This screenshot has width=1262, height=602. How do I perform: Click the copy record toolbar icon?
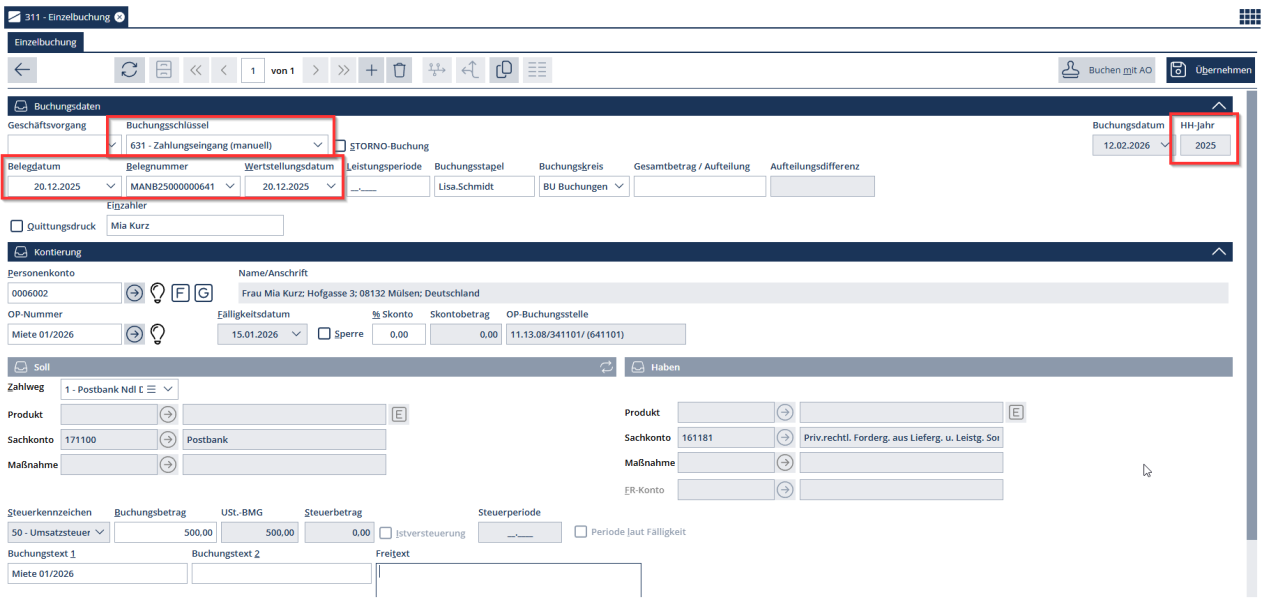pos(504,70)
